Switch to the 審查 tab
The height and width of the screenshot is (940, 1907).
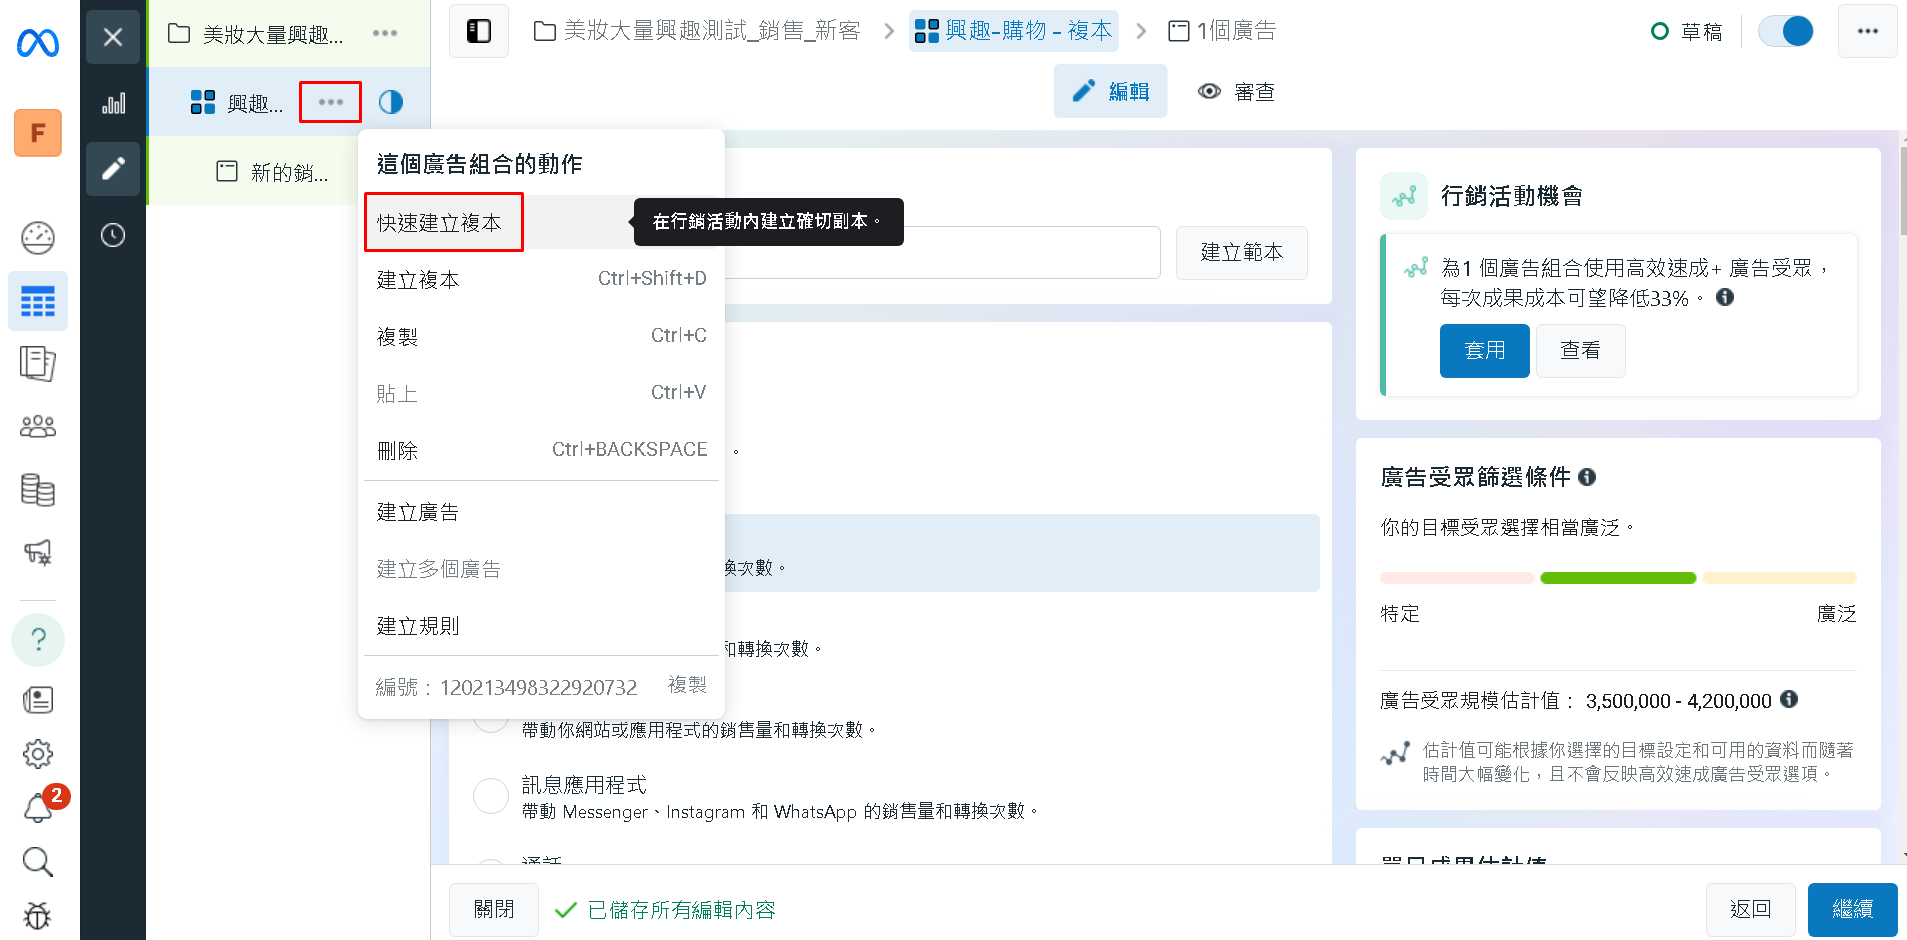pyautogui.click(x=1236, y=92)
